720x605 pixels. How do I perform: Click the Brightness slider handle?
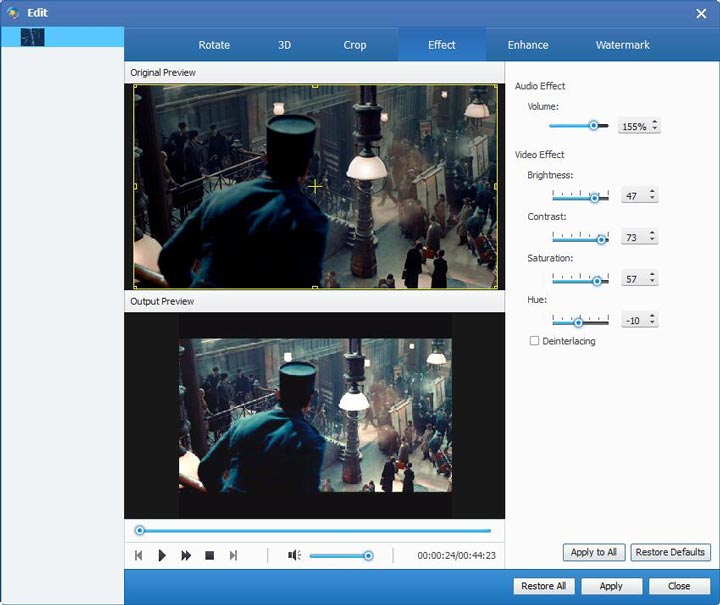(594, 198)
